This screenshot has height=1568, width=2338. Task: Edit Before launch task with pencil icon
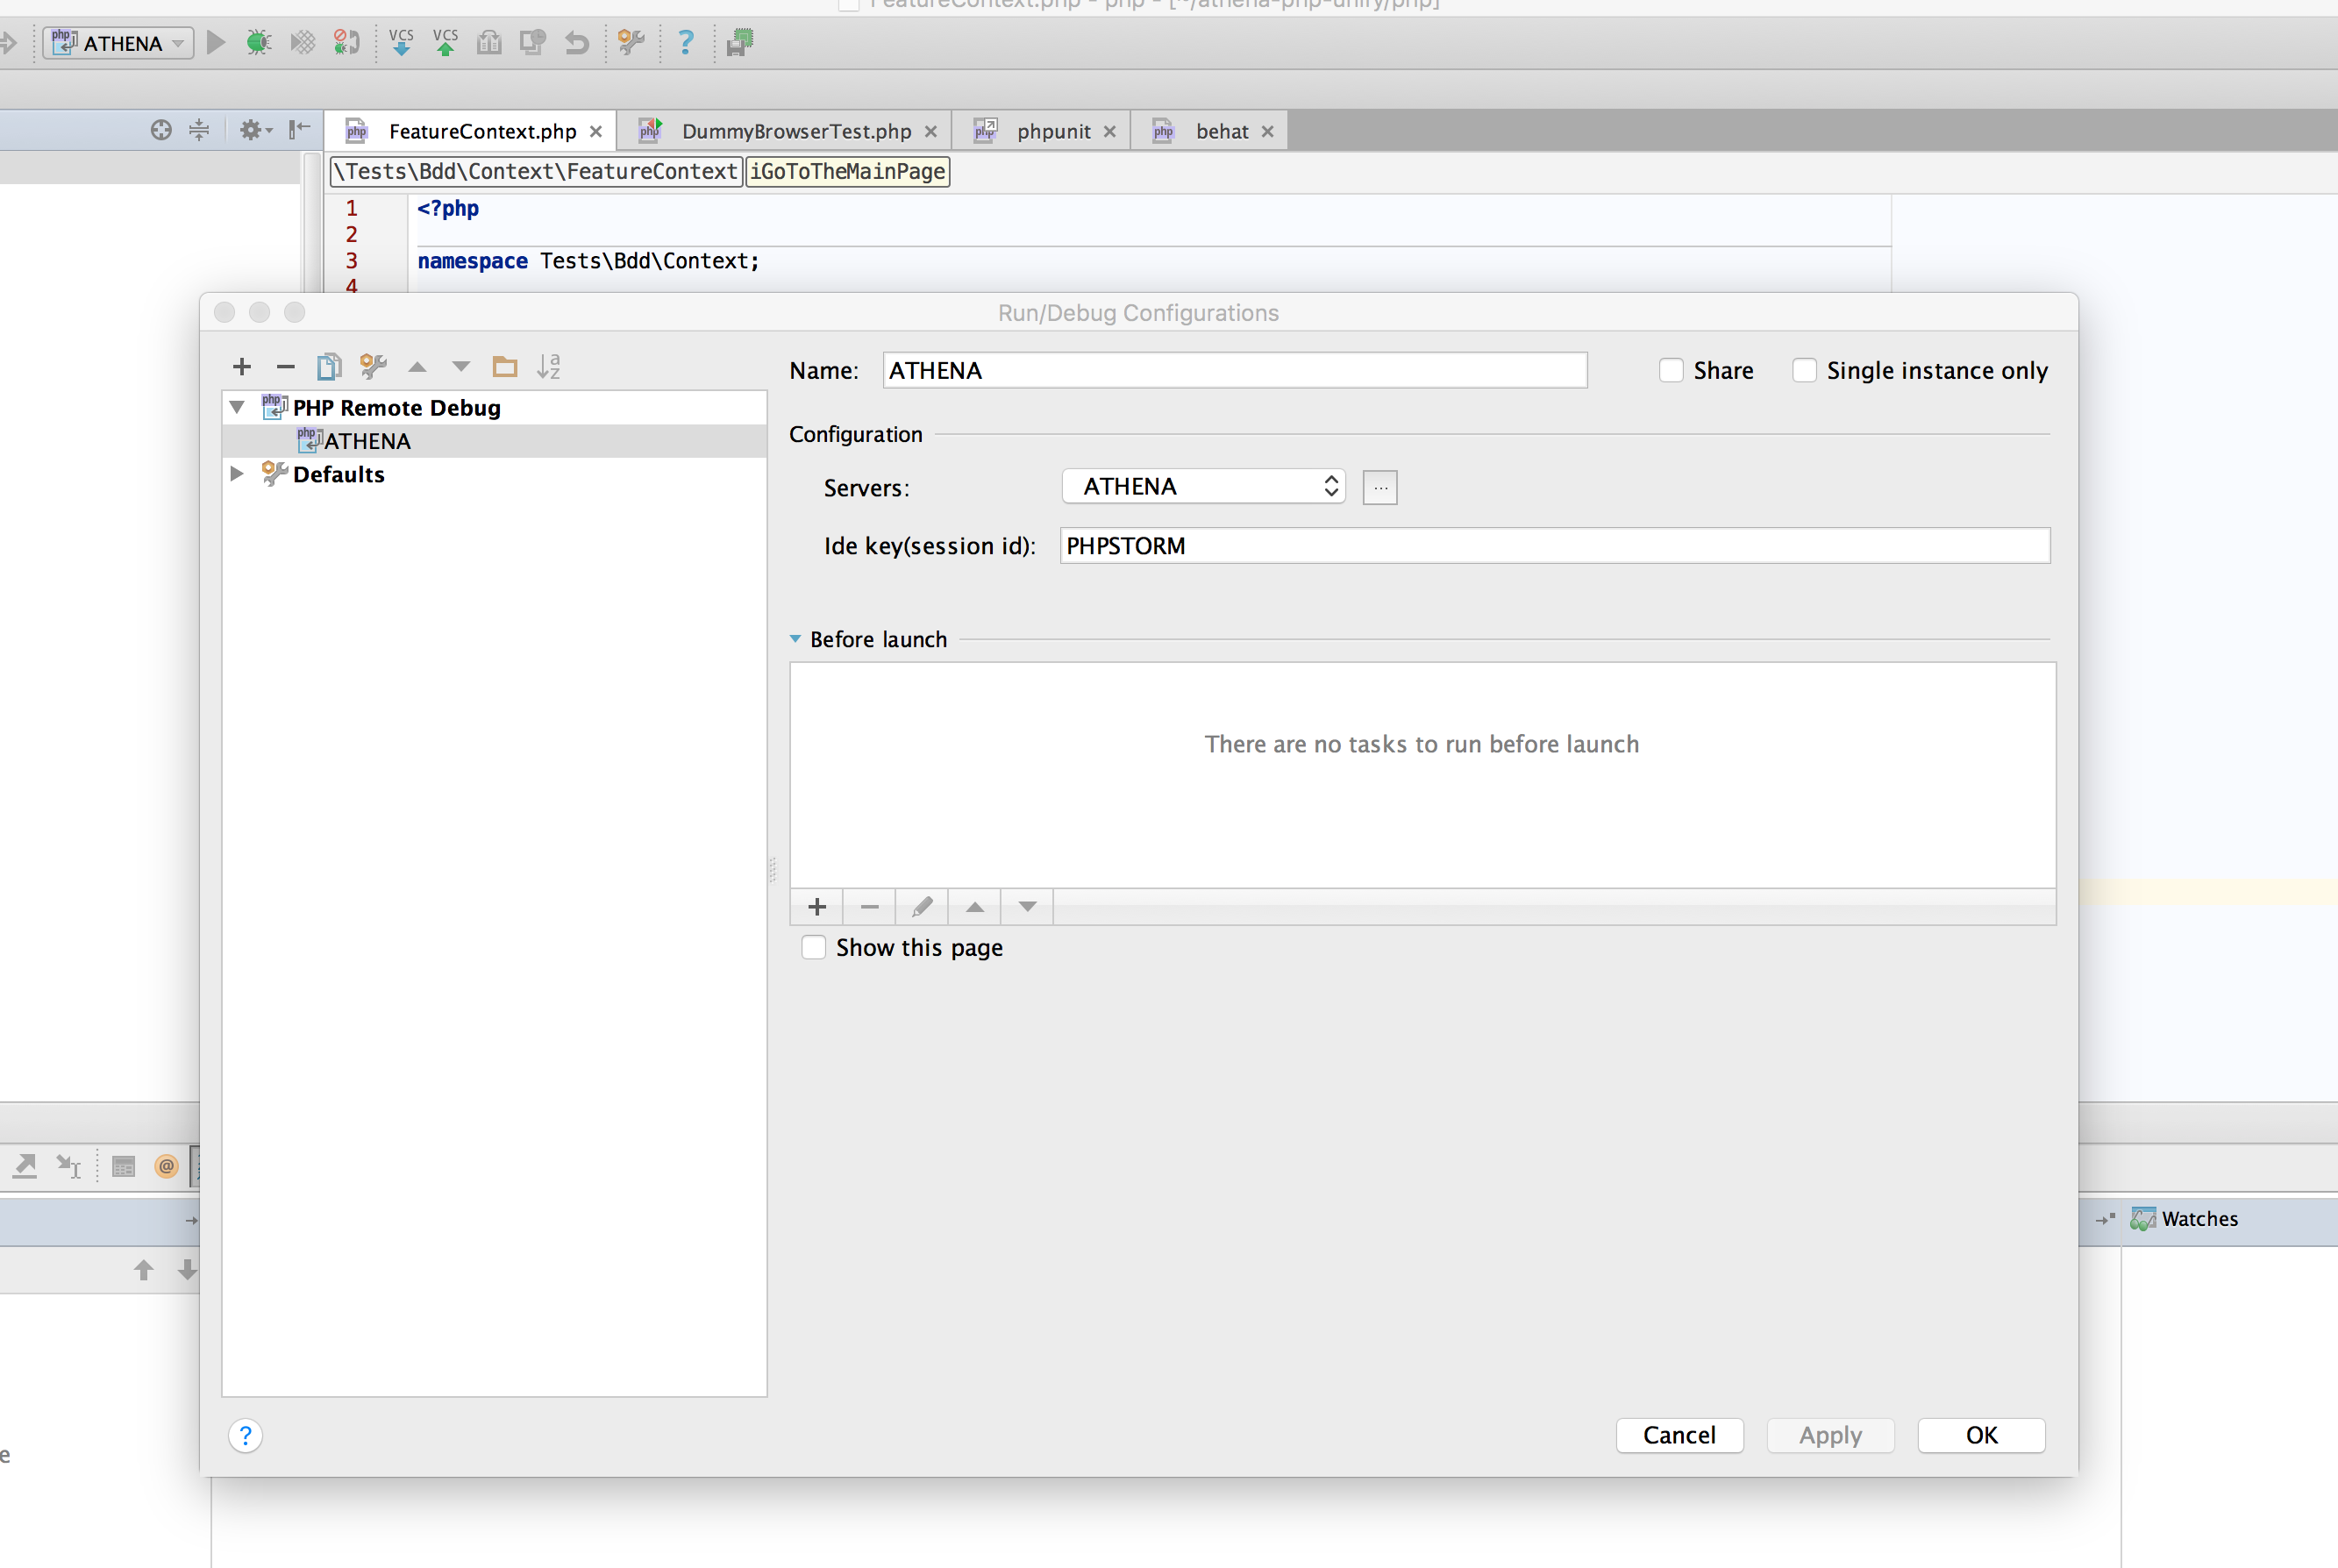[x=922, y=906]
